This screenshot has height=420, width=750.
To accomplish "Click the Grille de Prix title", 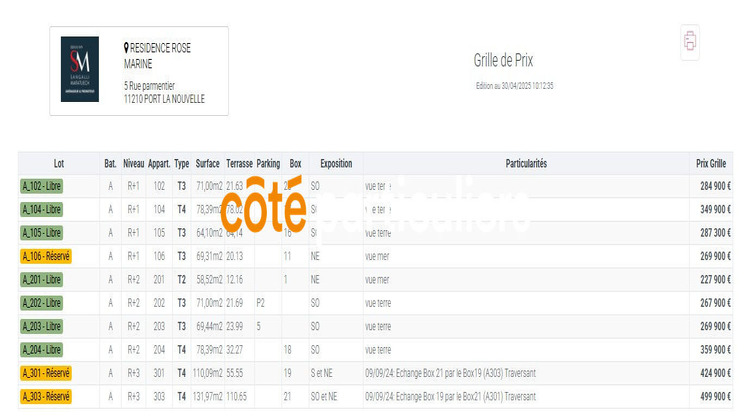I will tap(503, 60).
